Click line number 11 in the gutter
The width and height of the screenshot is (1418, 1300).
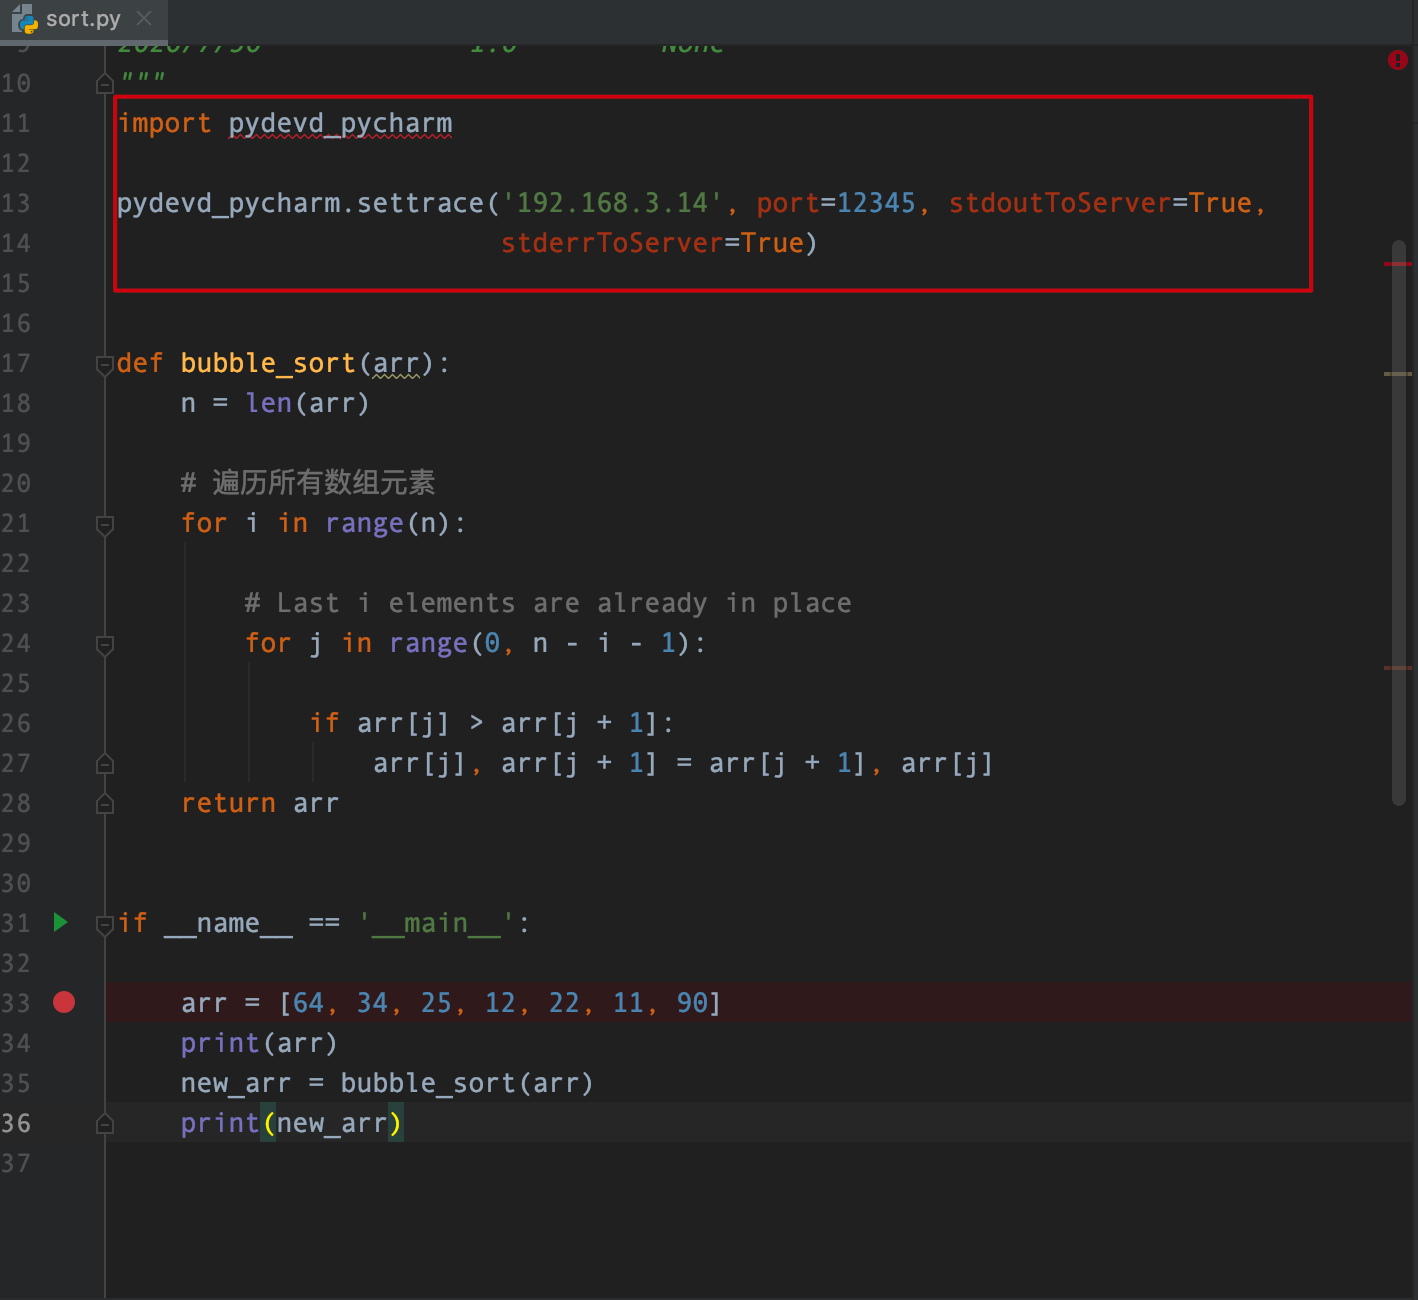(16, 123)
